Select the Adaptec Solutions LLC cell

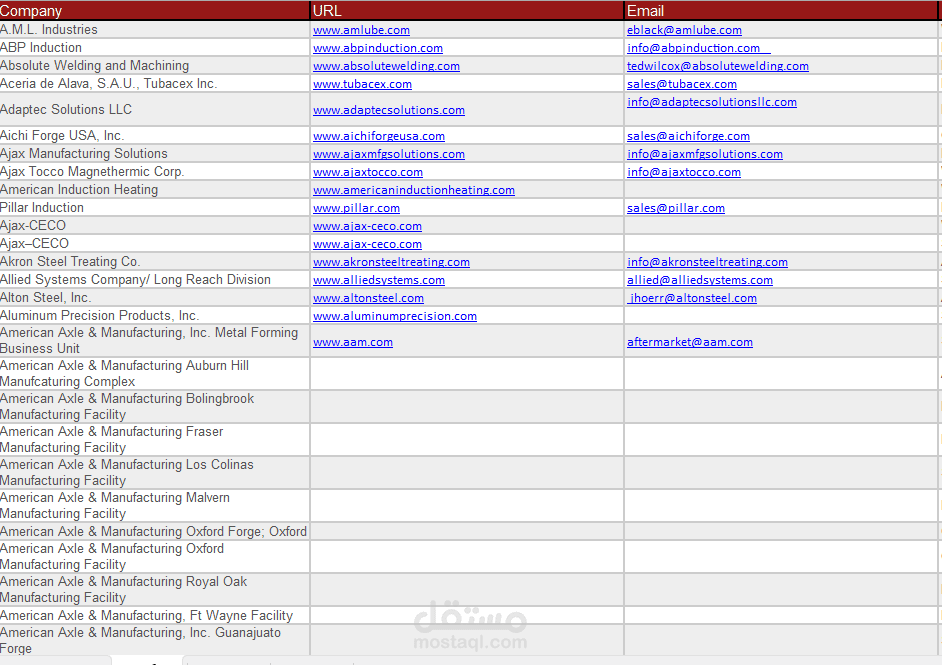154,109
